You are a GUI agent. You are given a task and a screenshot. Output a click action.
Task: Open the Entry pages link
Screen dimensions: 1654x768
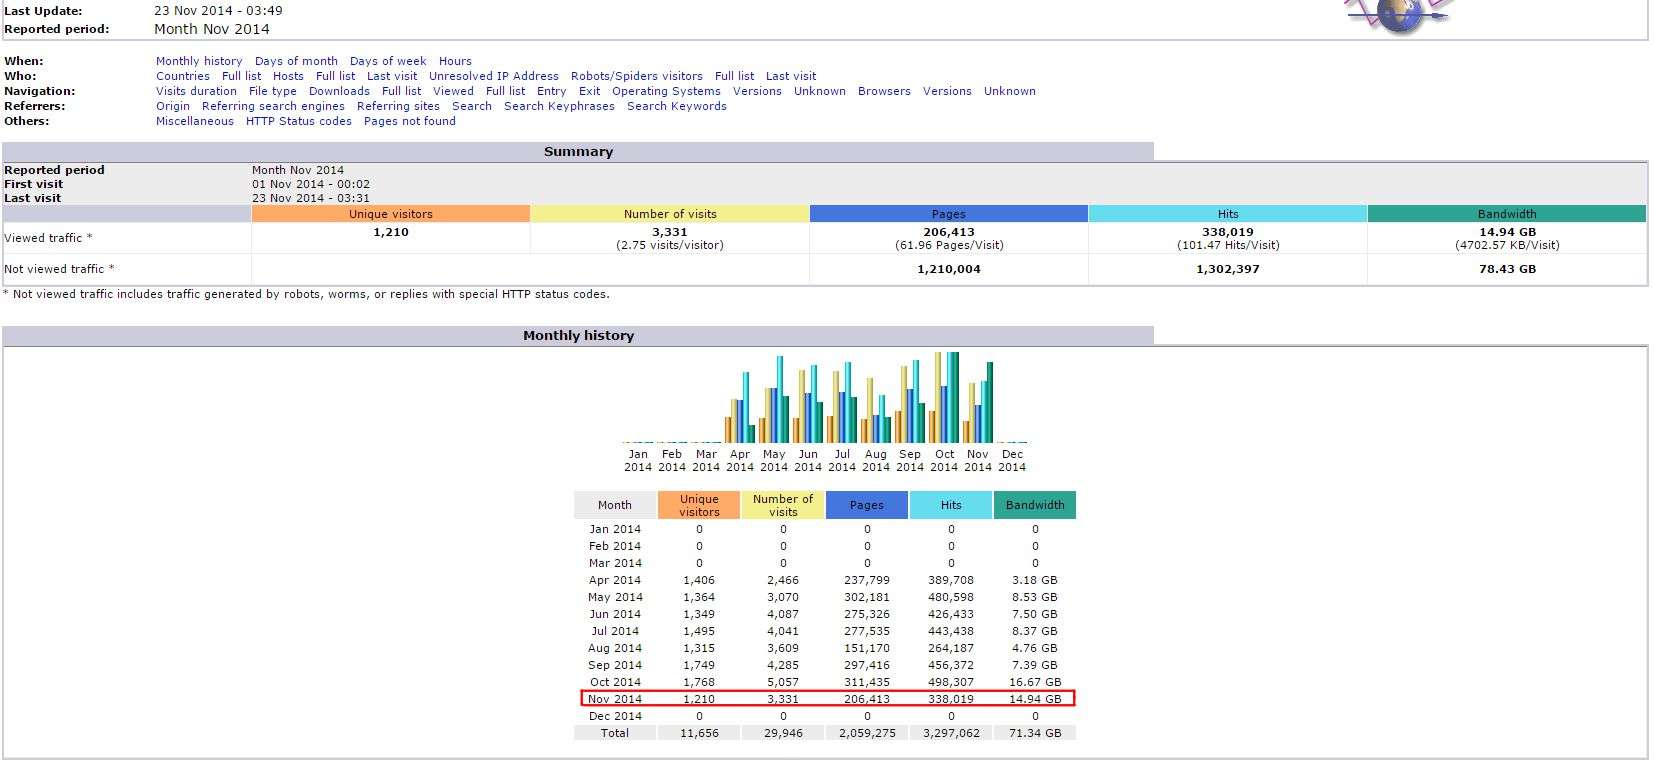[552, 91]
